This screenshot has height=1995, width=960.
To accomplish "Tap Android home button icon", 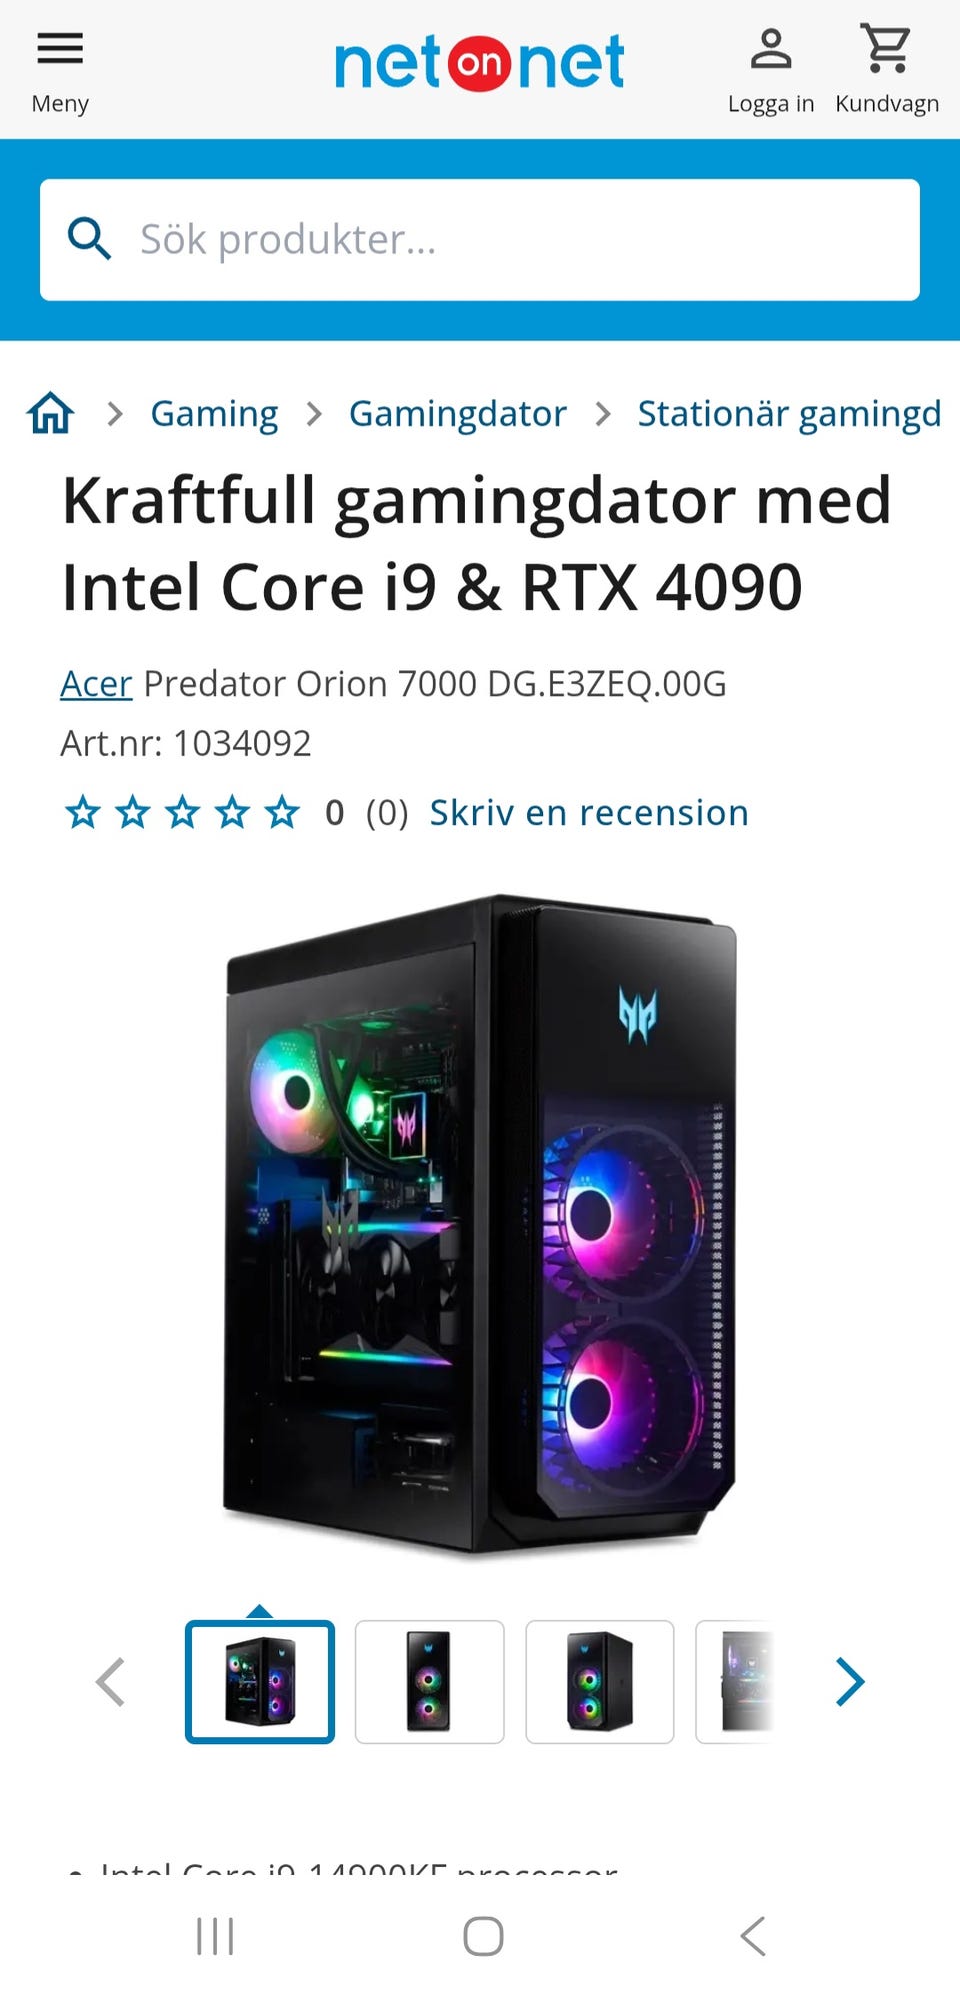I will point(483,1936).
